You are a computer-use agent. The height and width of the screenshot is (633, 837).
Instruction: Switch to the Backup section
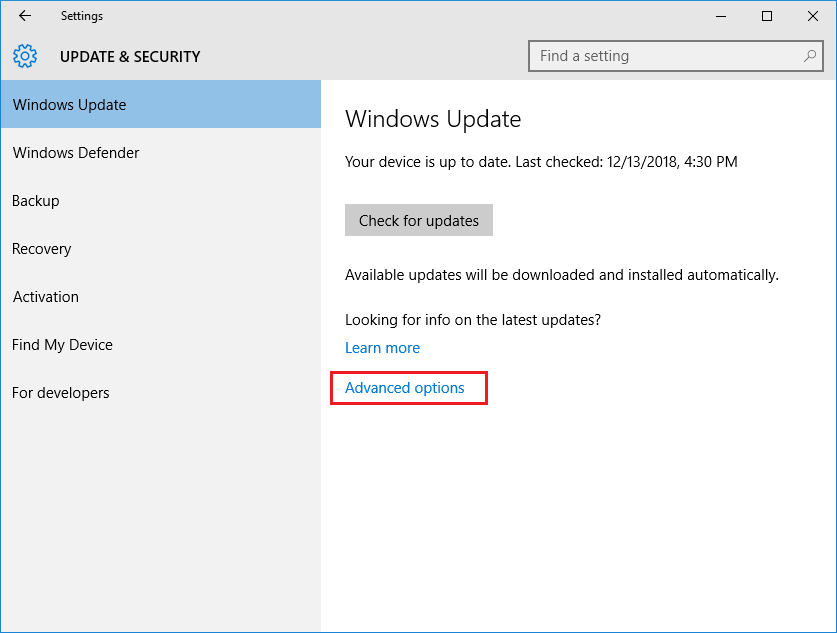(x=36, y=201)
